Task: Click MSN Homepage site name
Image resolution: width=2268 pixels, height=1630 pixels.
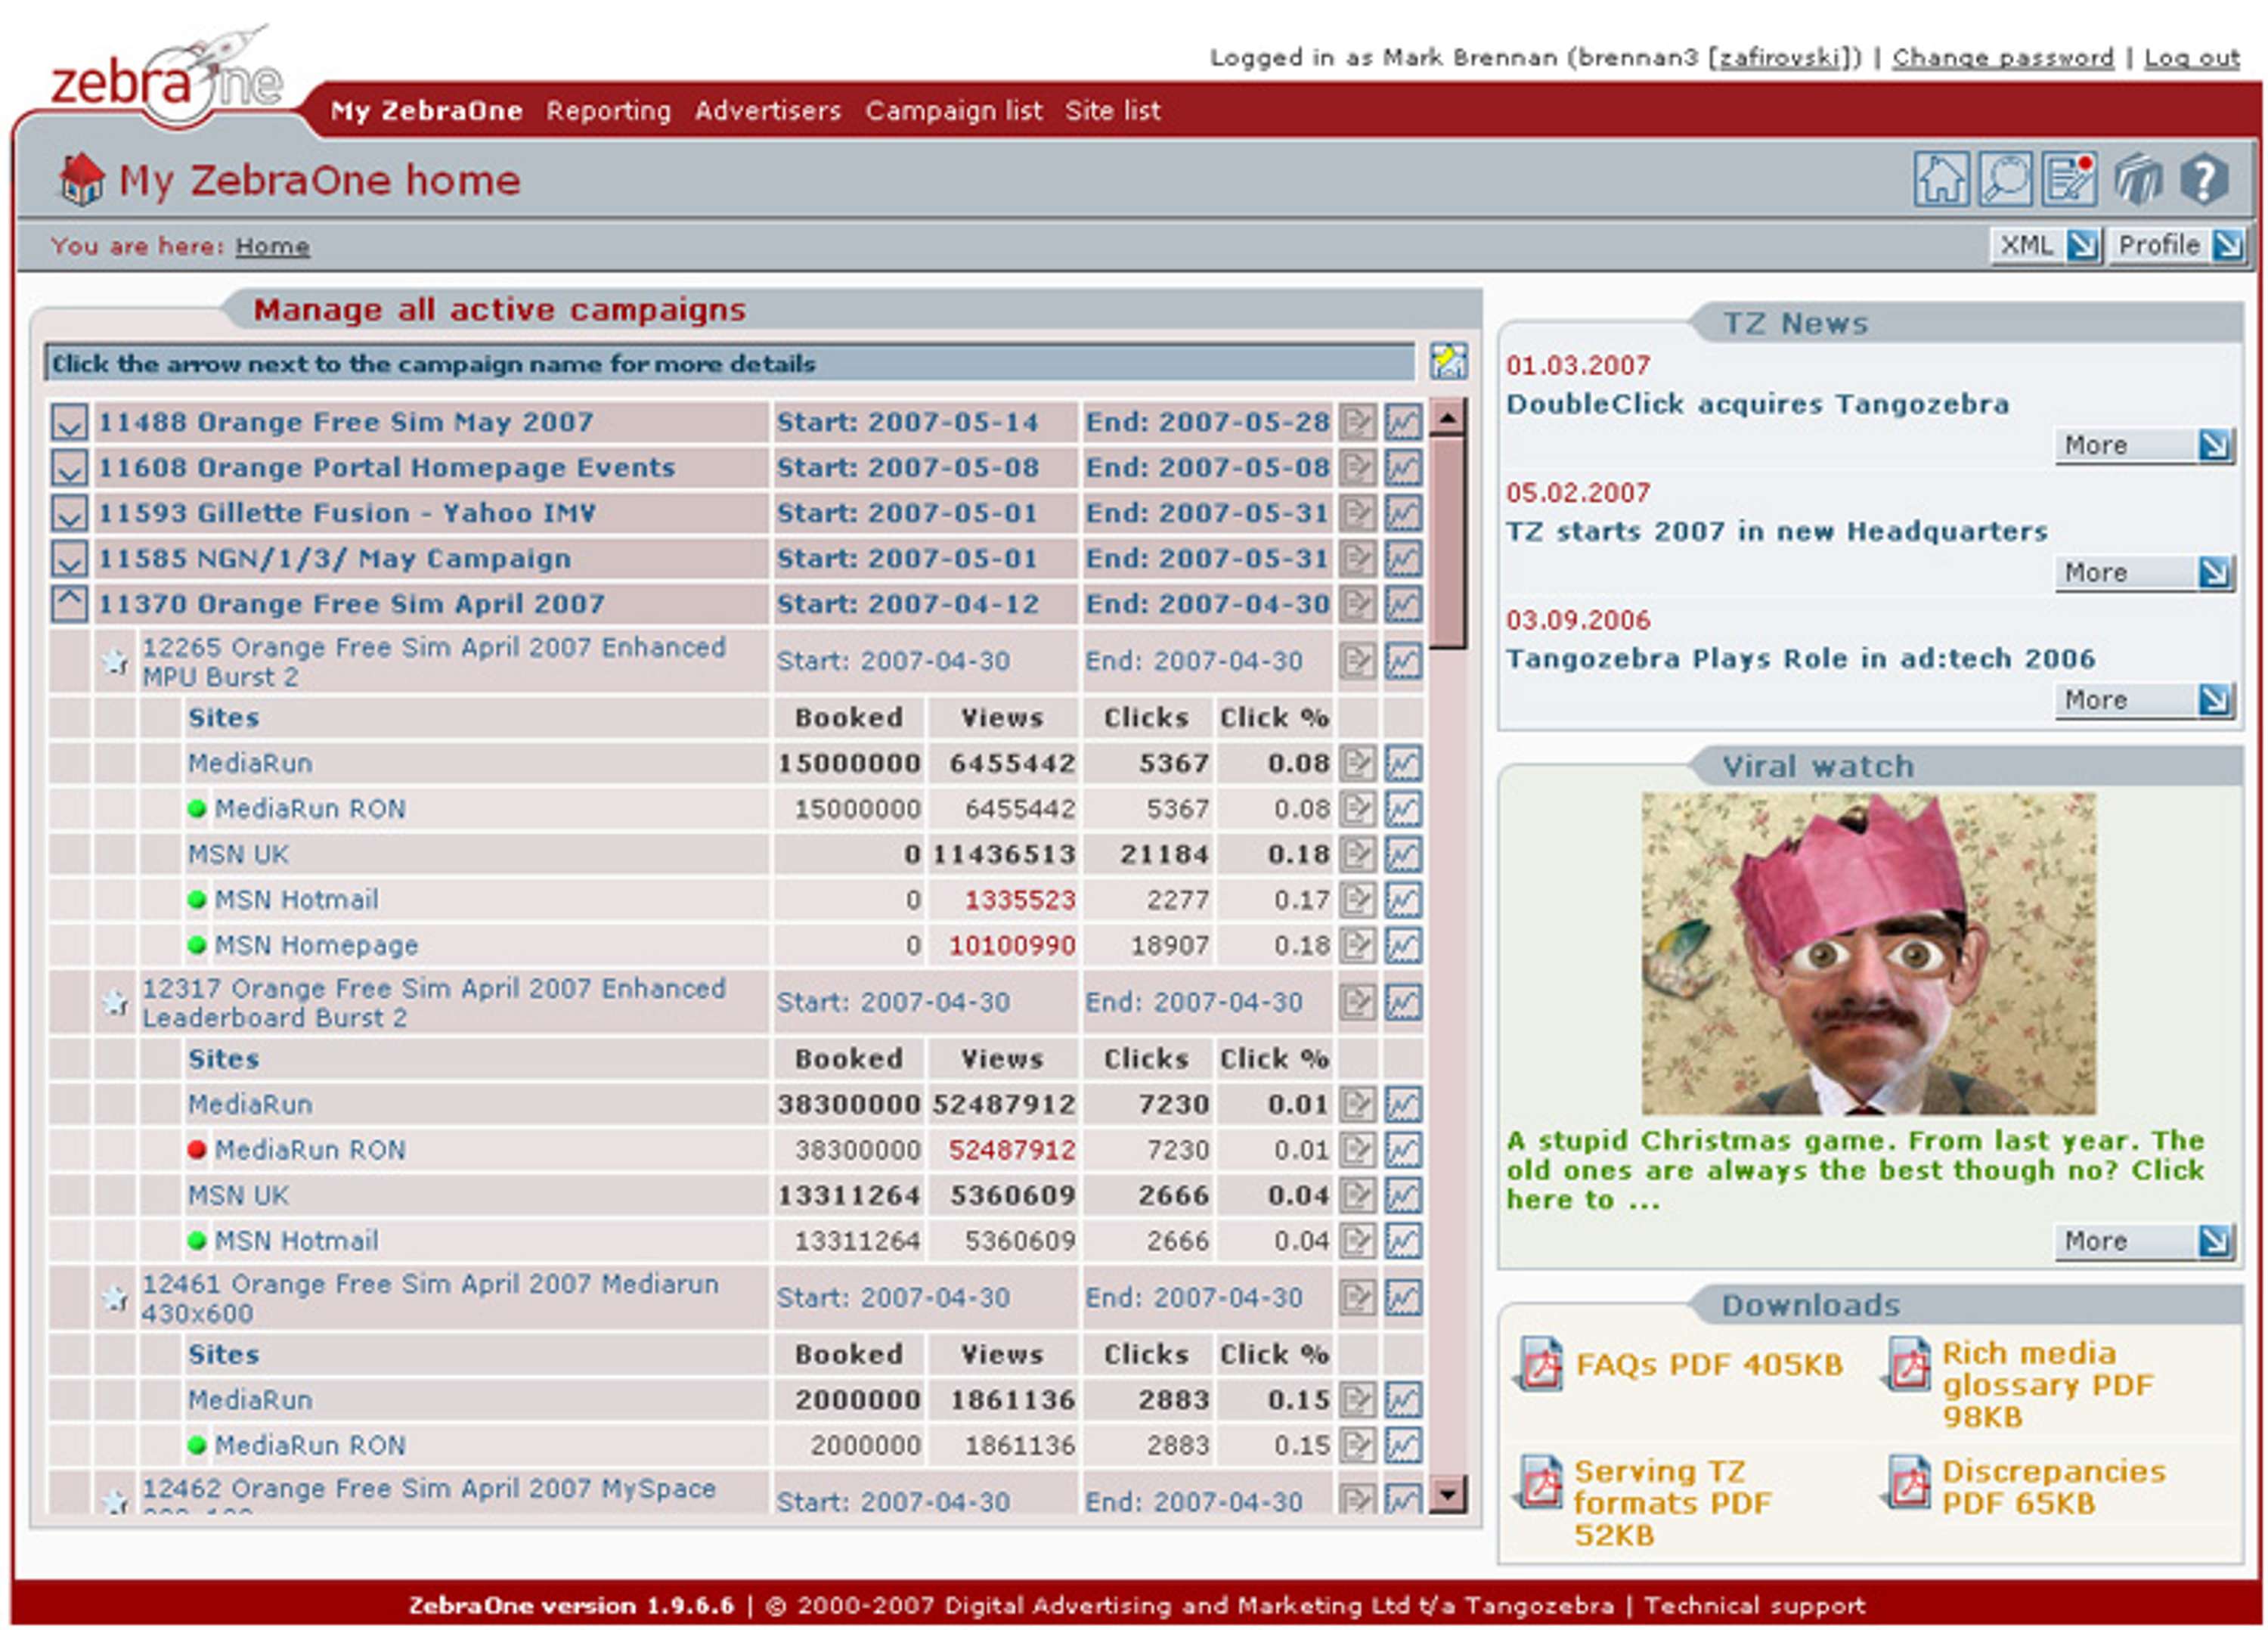Action: tap(316, 945)
